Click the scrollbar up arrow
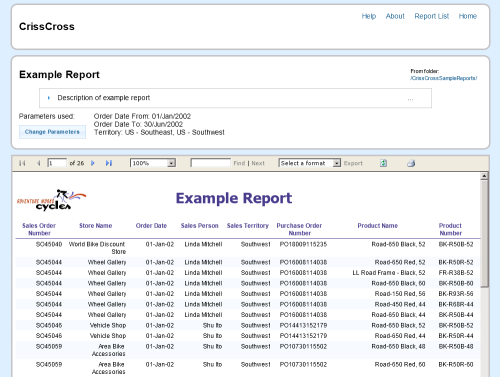The height and width of the screenshot is (377, 500). (x=485, y=176)
